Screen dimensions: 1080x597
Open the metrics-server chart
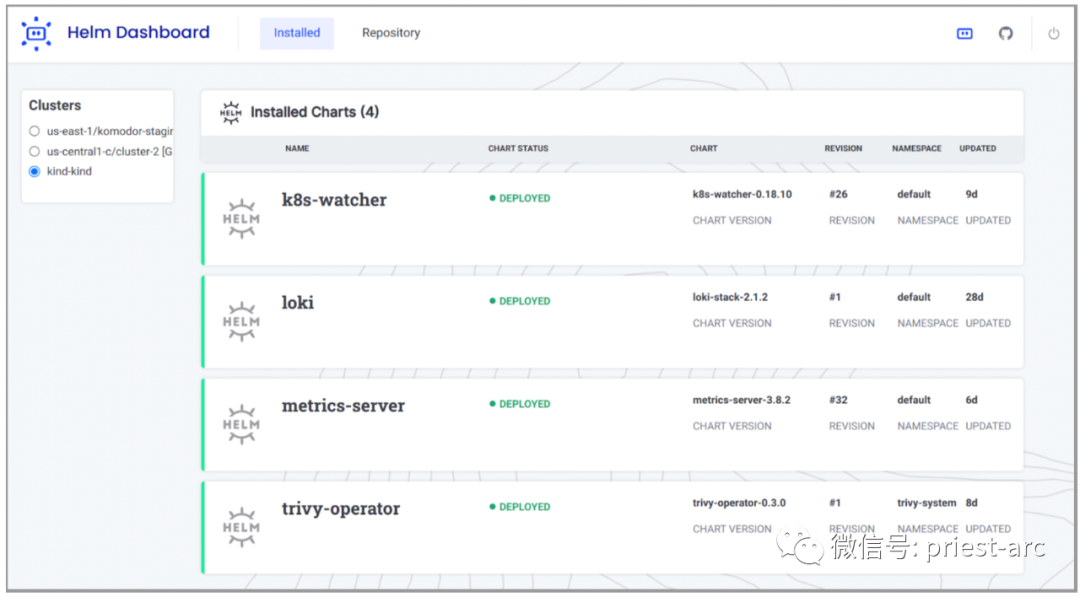point(343,406)
